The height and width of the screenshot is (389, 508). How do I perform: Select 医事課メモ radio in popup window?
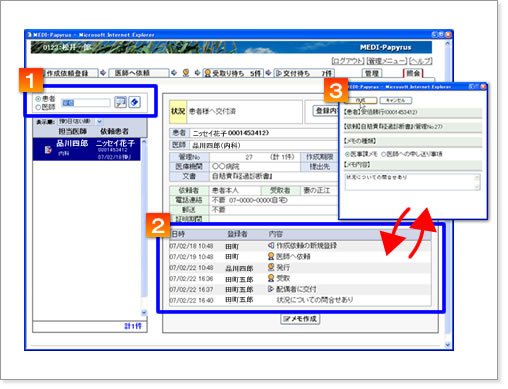347,154
